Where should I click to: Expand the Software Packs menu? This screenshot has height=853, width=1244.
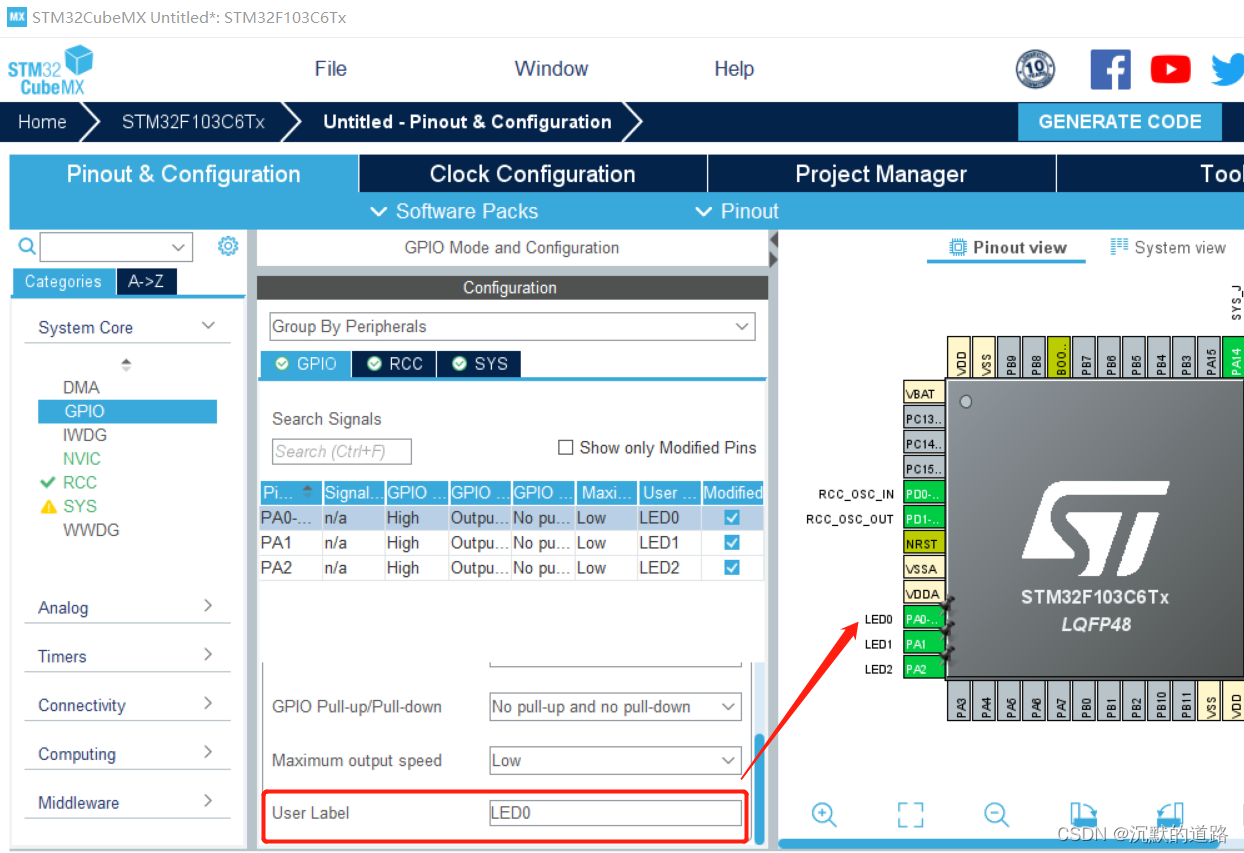454,211
